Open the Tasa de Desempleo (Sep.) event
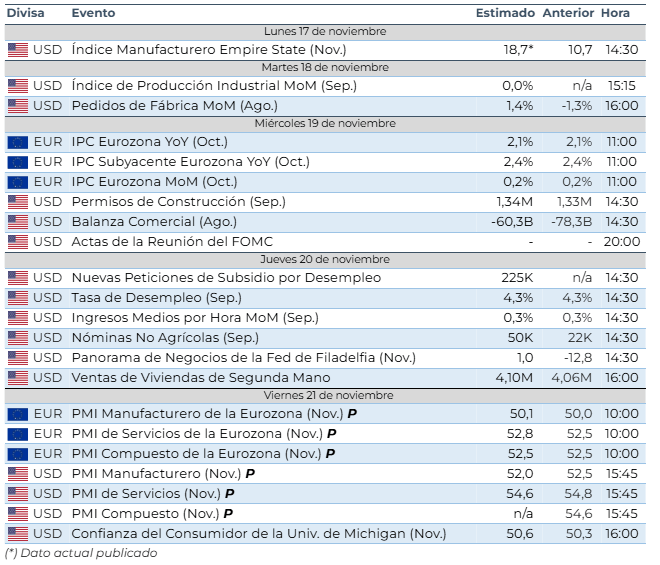Viewport: 660px width, 565px height. click(160, 297)
